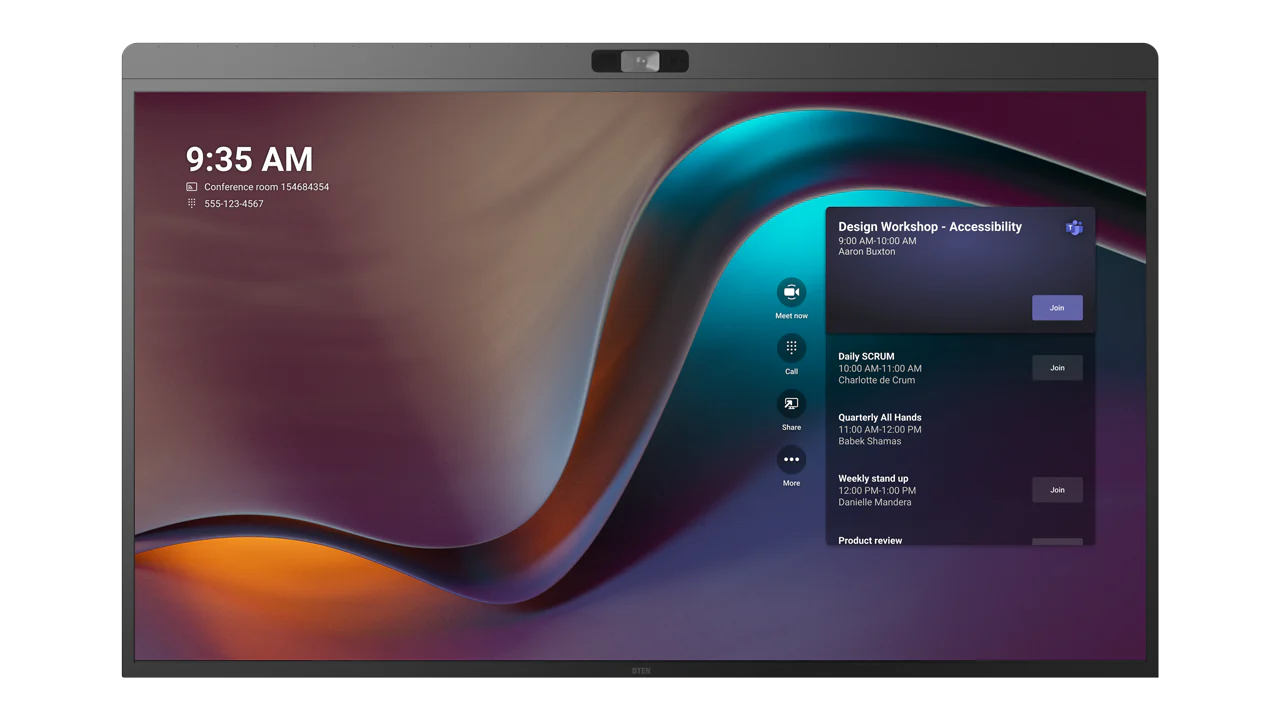Click the 555-123-4567 phone number
Screen dimensions: 1280x720
[x=234, y=204]
